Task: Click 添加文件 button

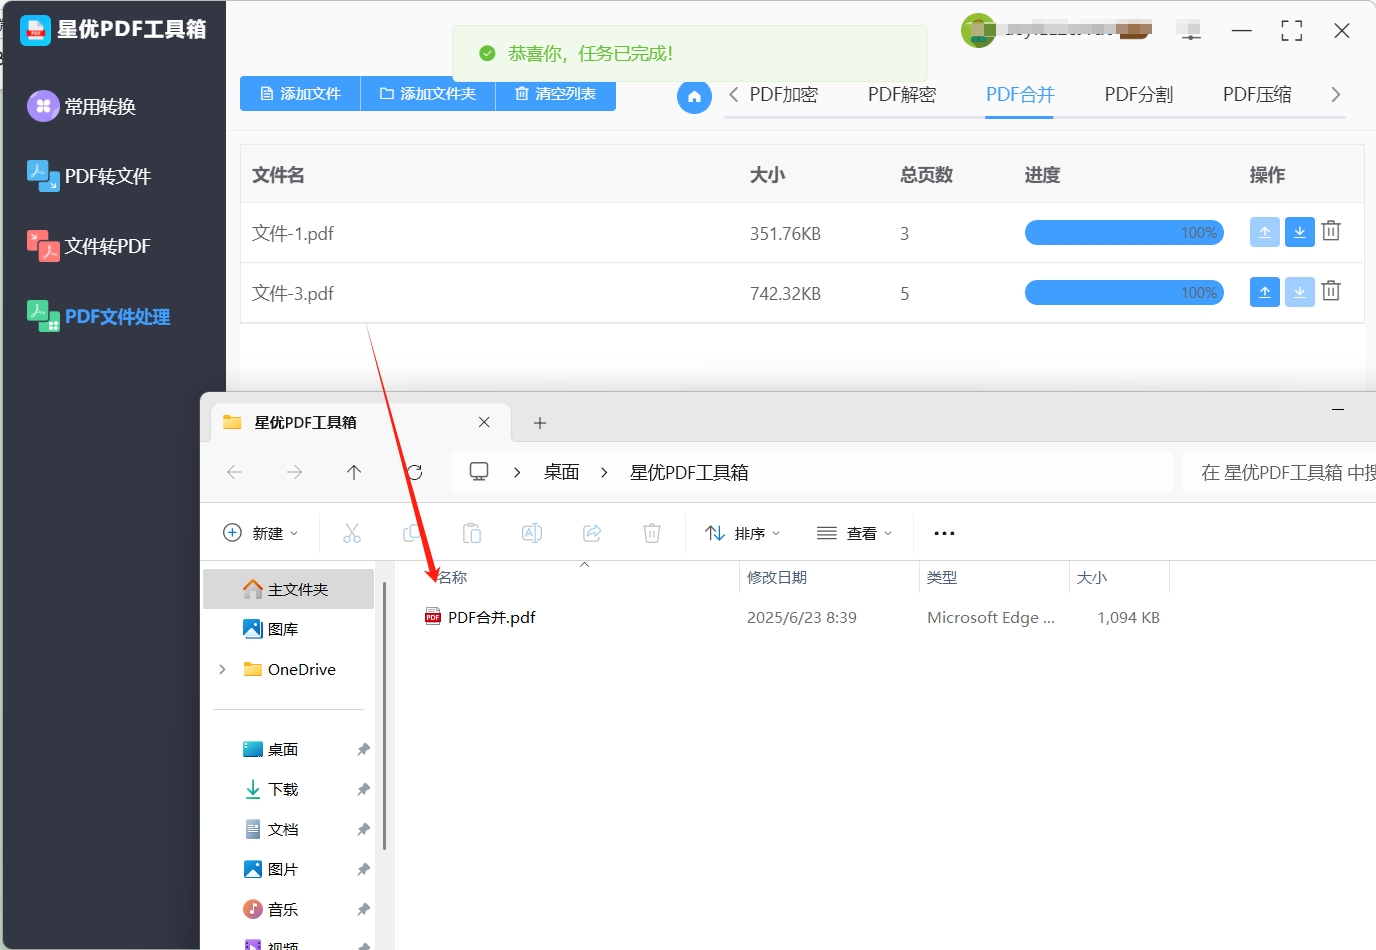Action: 300,94
